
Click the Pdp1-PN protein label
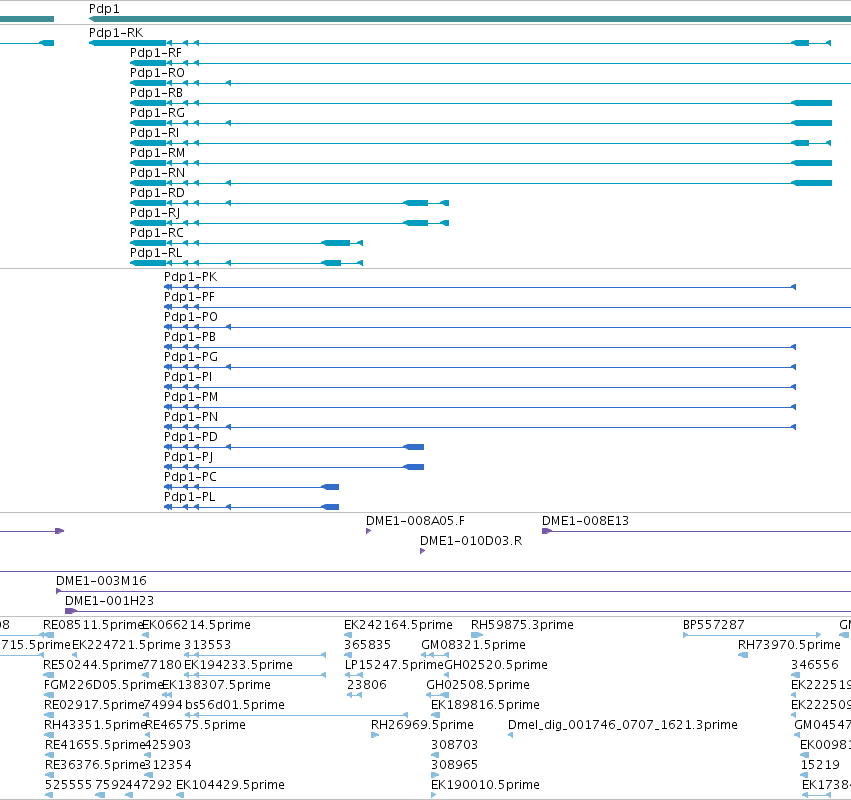pyautogui.click(x=191, y=417)
